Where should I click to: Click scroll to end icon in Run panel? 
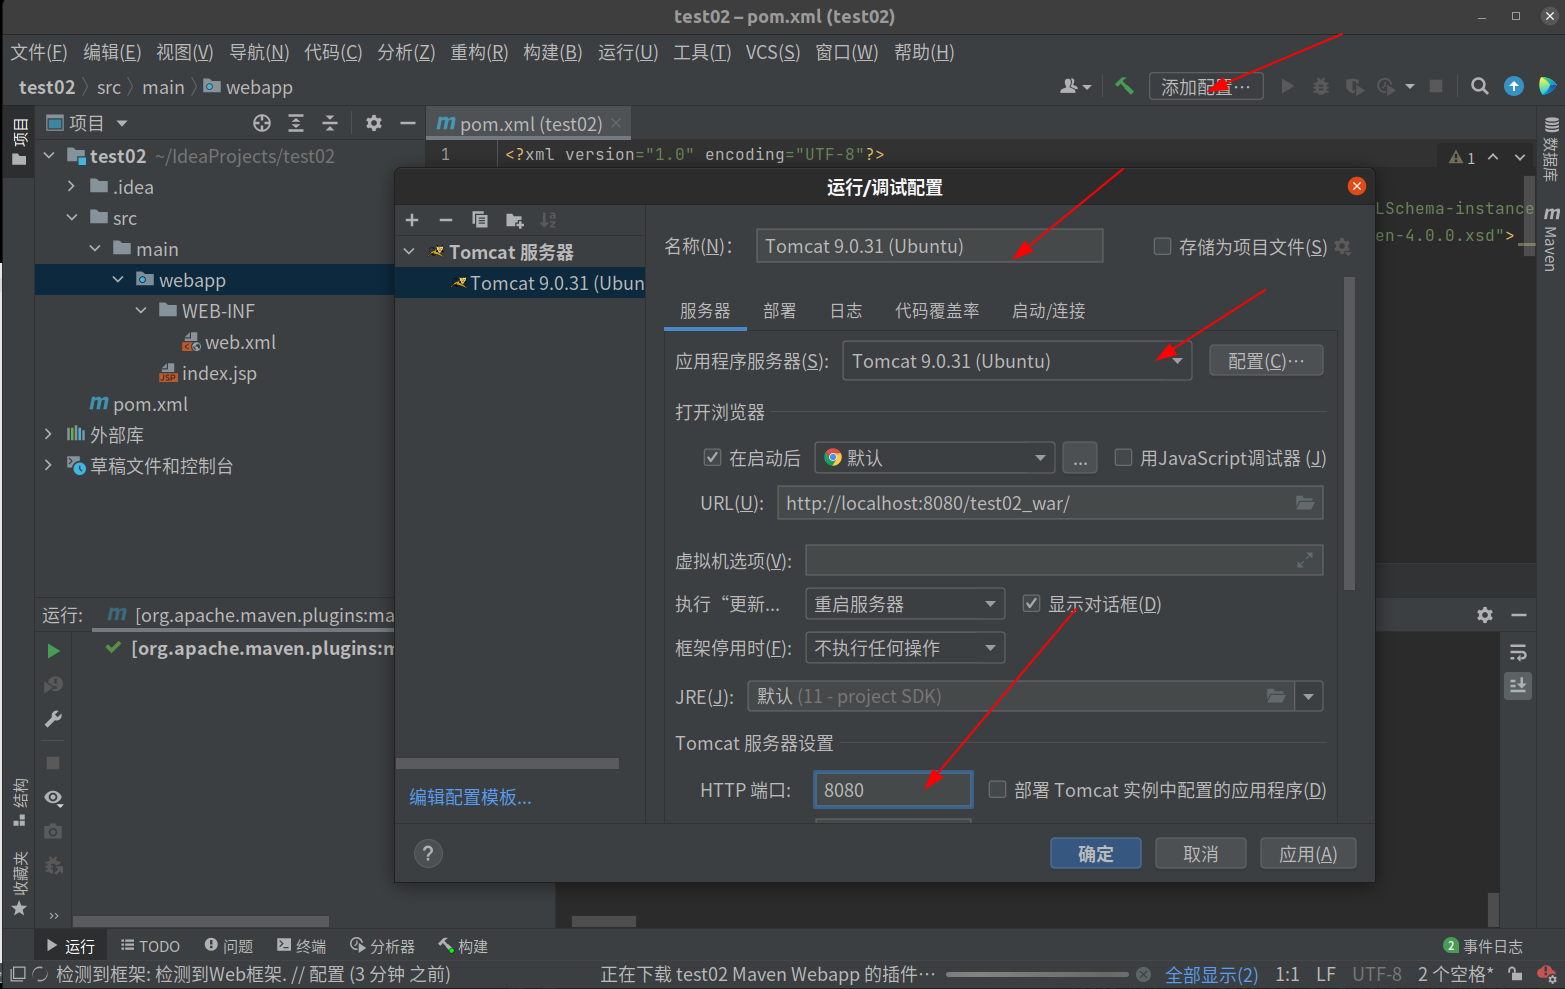pyautogui.click(x=1518, y=686)
